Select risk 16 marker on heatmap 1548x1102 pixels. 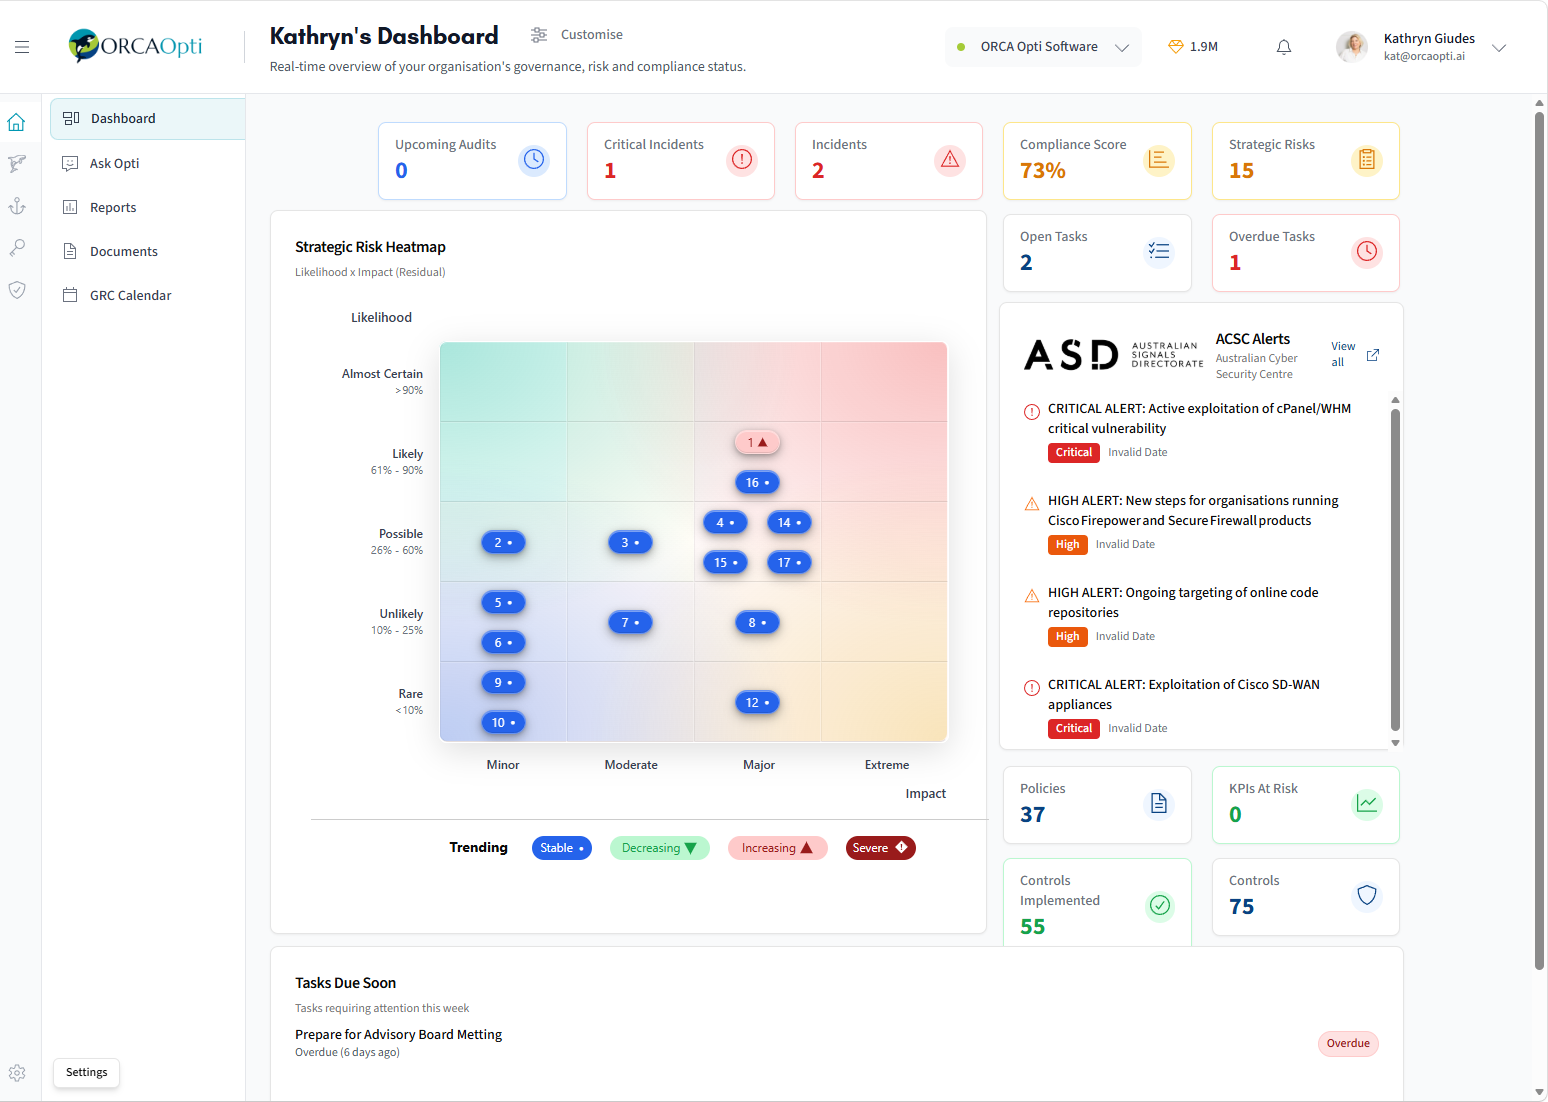pyautogui.click(x=757, y=482)
